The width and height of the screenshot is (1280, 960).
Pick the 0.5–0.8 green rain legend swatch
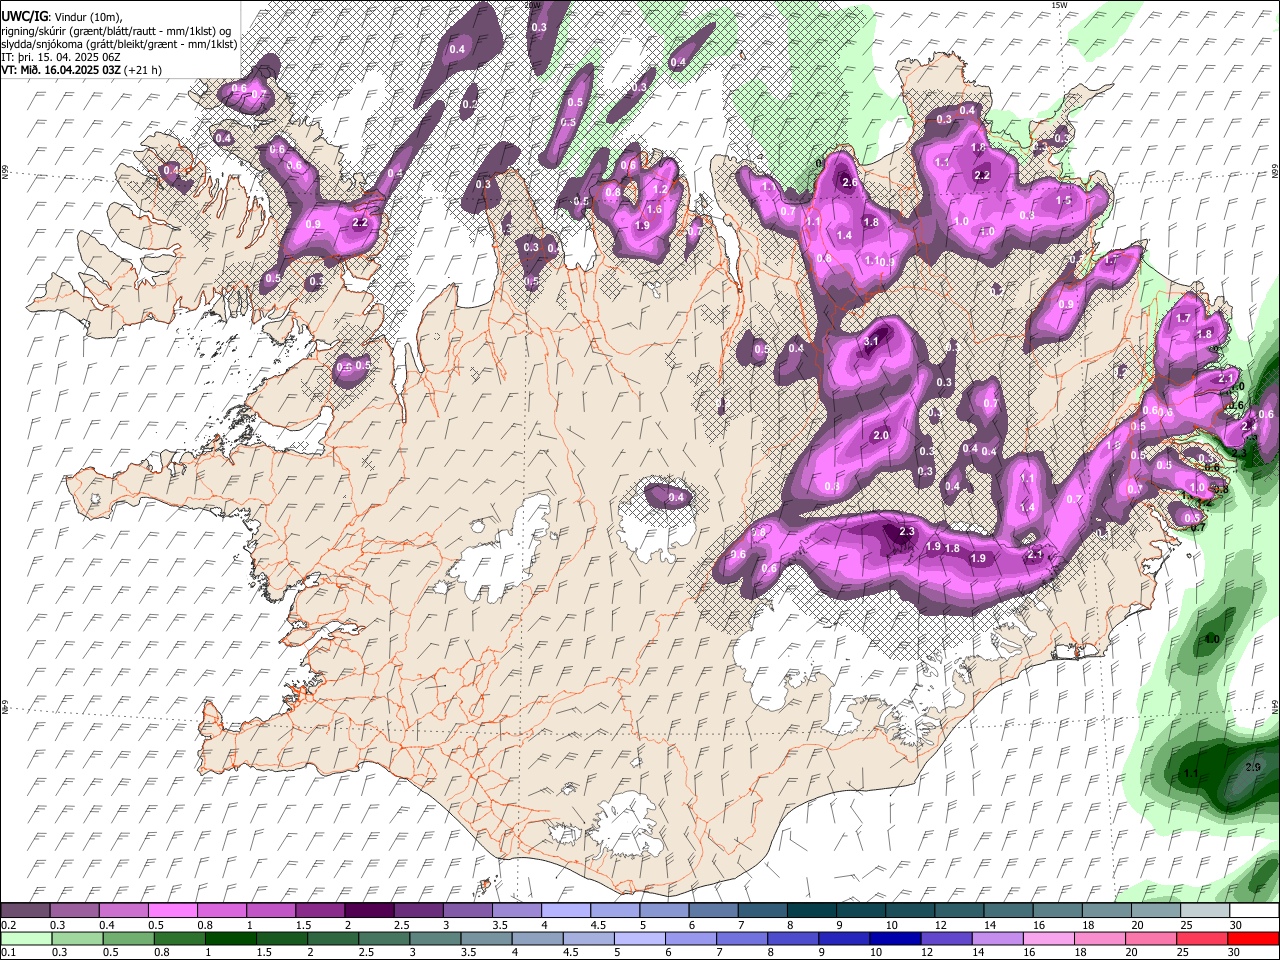128,939
